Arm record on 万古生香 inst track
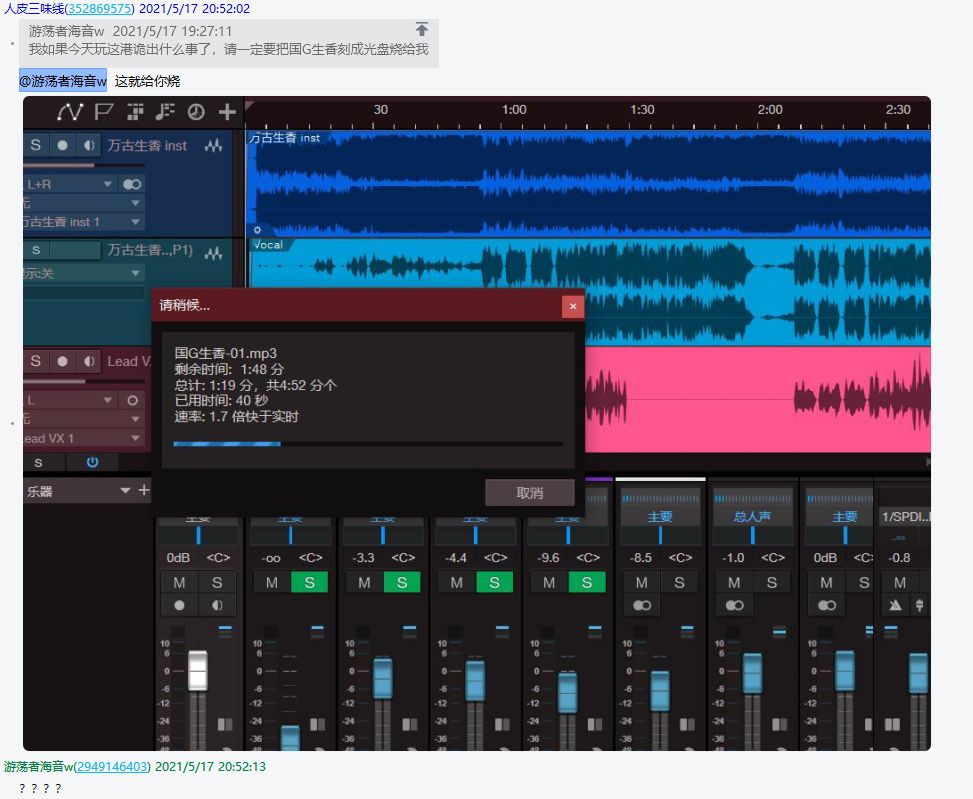 click(x=62, y=145)
